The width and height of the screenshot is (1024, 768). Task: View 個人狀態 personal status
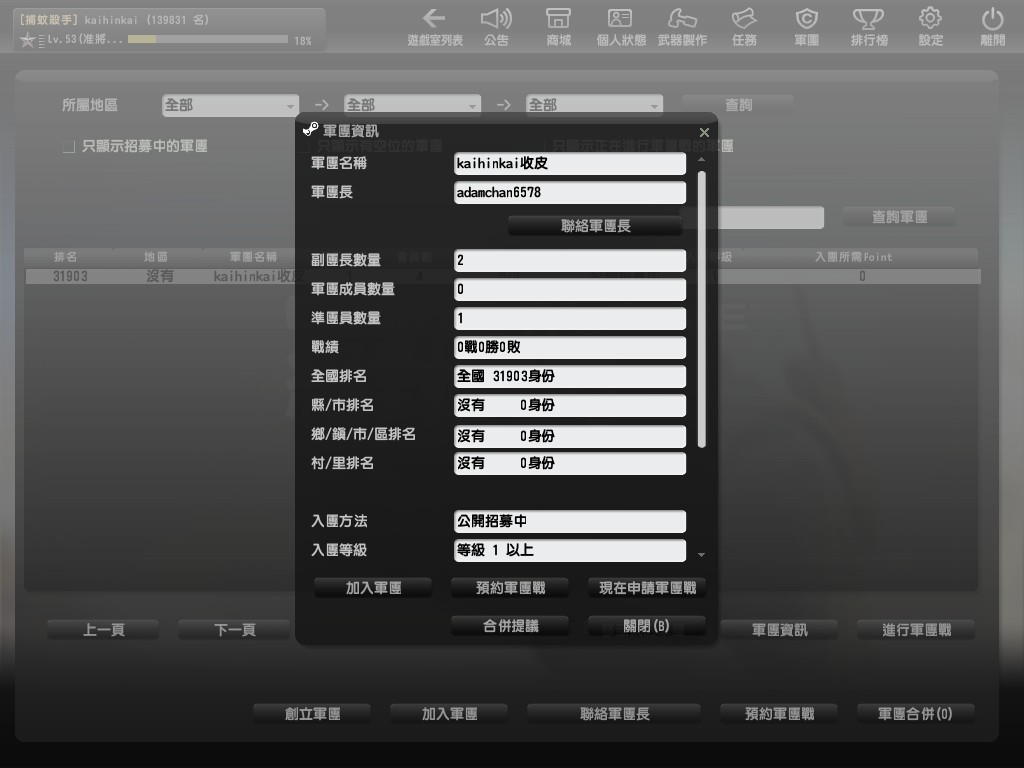click(621, 26)
